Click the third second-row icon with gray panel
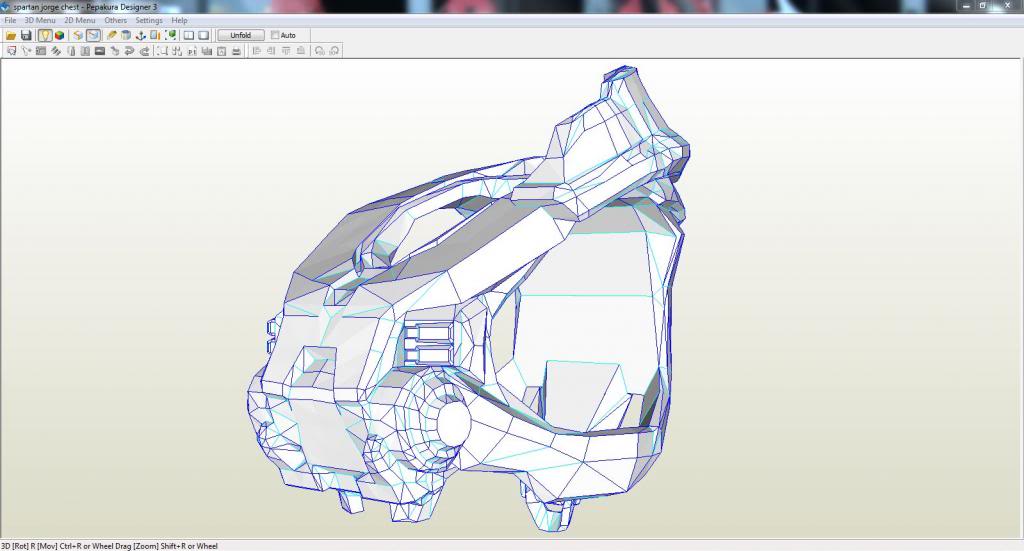This screenshot has width=1024, height=551. click(x=40, y=51)
